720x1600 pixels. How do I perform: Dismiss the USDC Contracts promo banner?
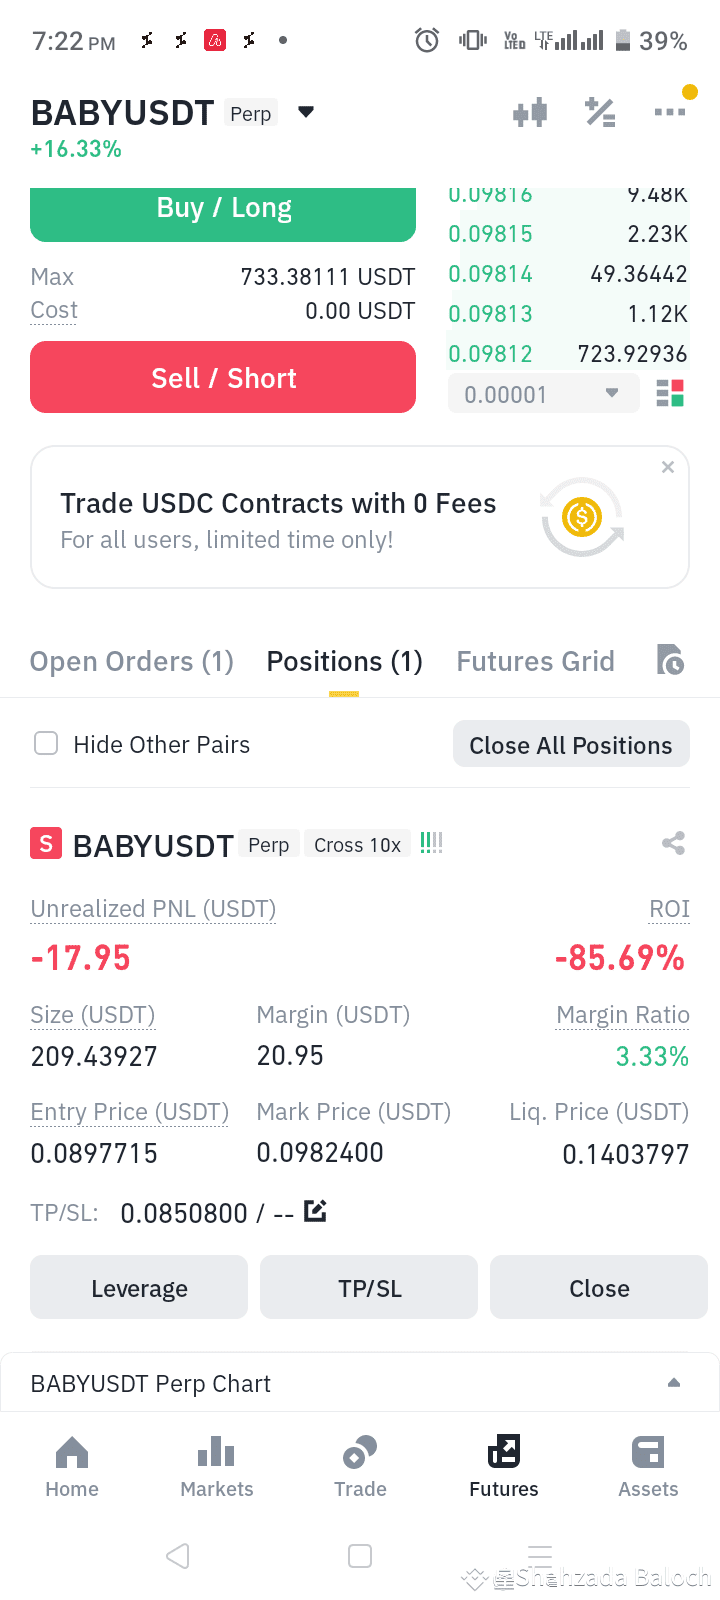tap(668, 467)
